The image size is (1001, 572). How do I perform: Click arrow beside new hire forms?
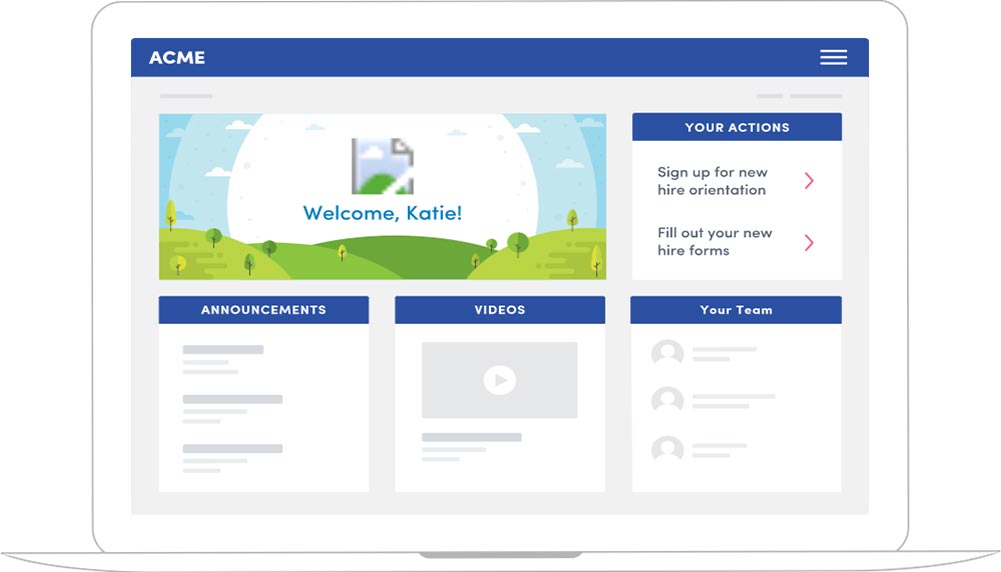tap(809, 243)
